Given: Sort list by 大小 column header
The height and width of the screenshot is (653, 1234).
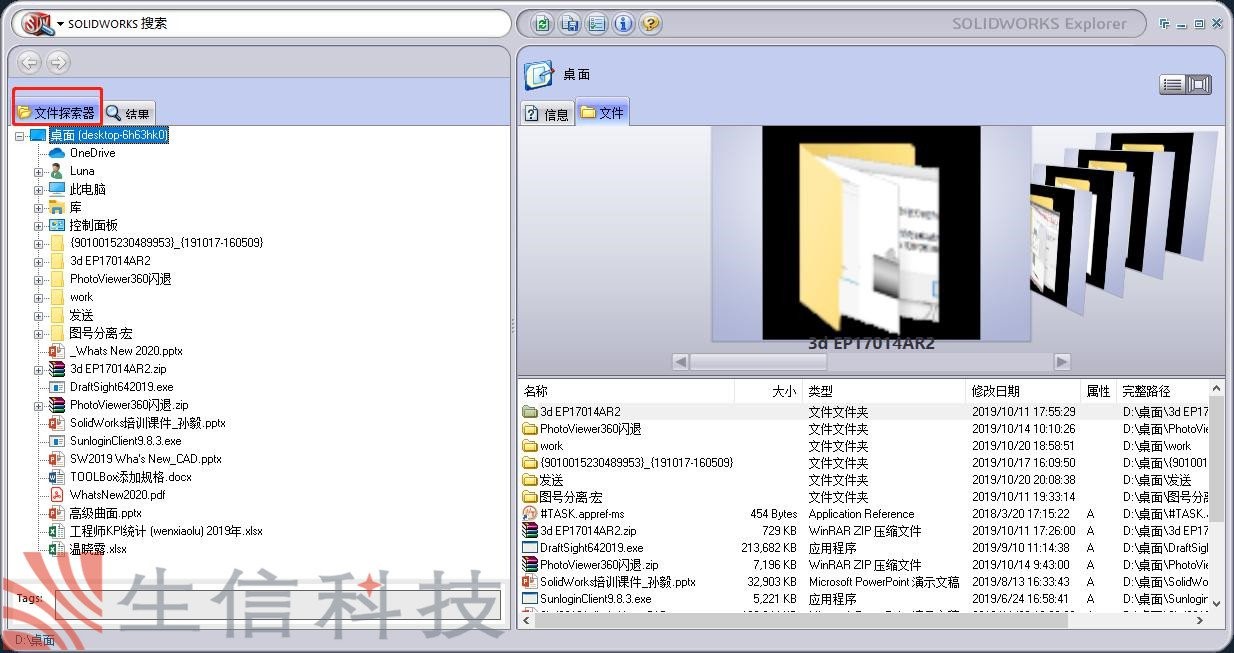Looking at the screenshot, I should (767, 391).
